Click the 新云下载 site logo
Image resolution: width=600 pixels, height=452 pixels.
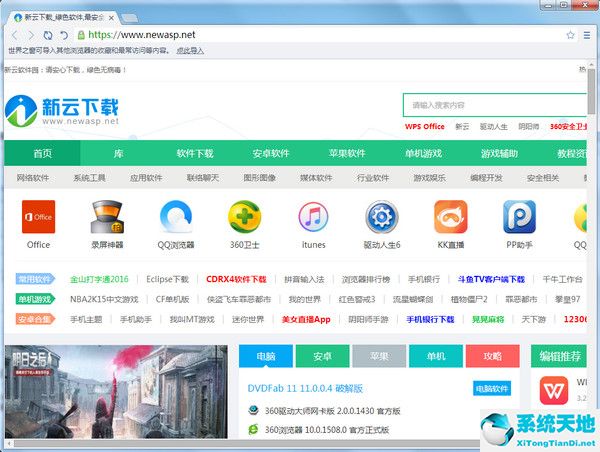[62, 111]
